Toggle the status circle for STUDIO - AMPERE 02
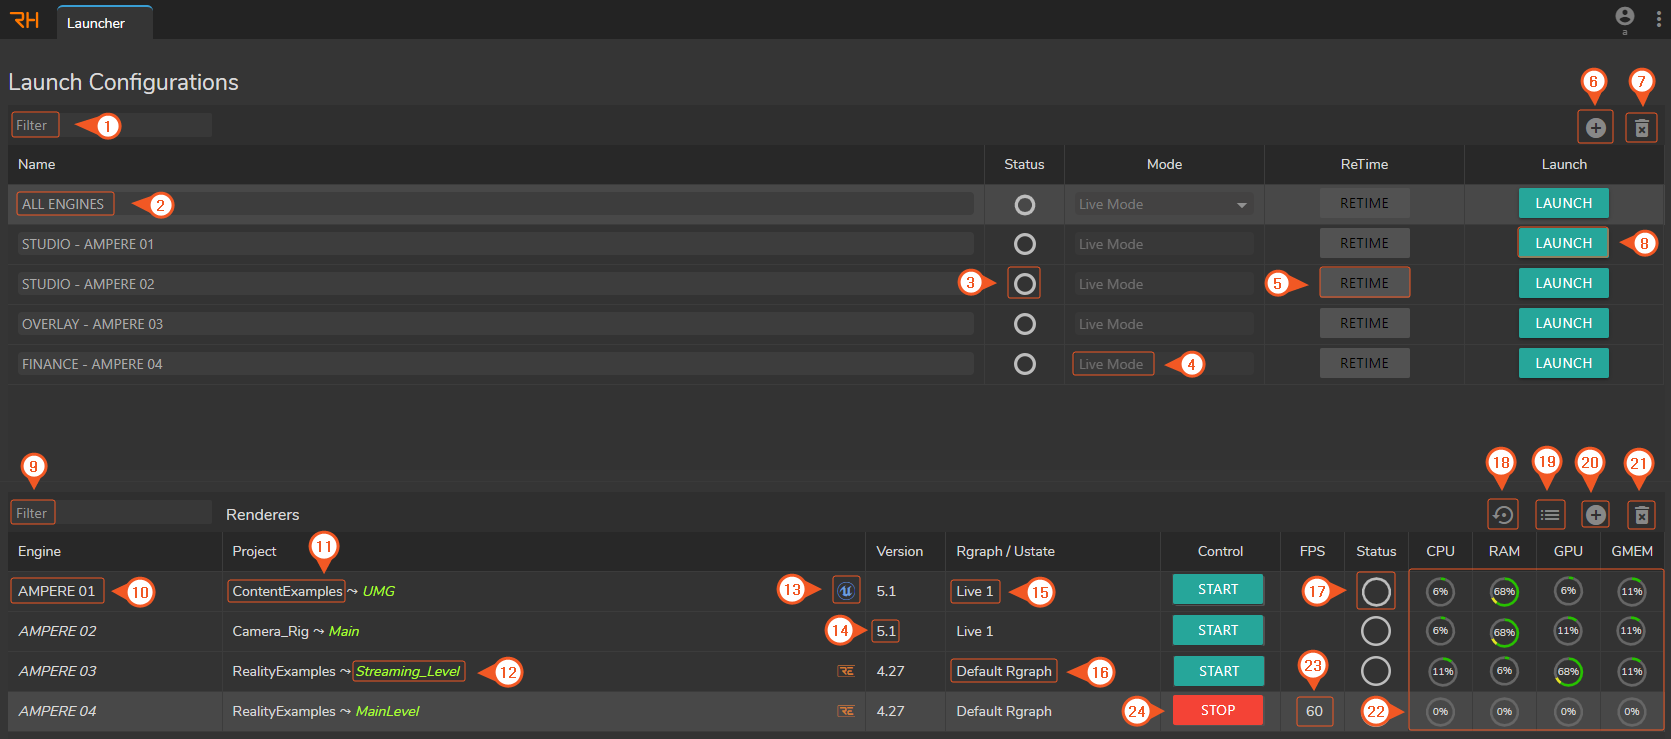The image size is (1671, 739). 1024,284
